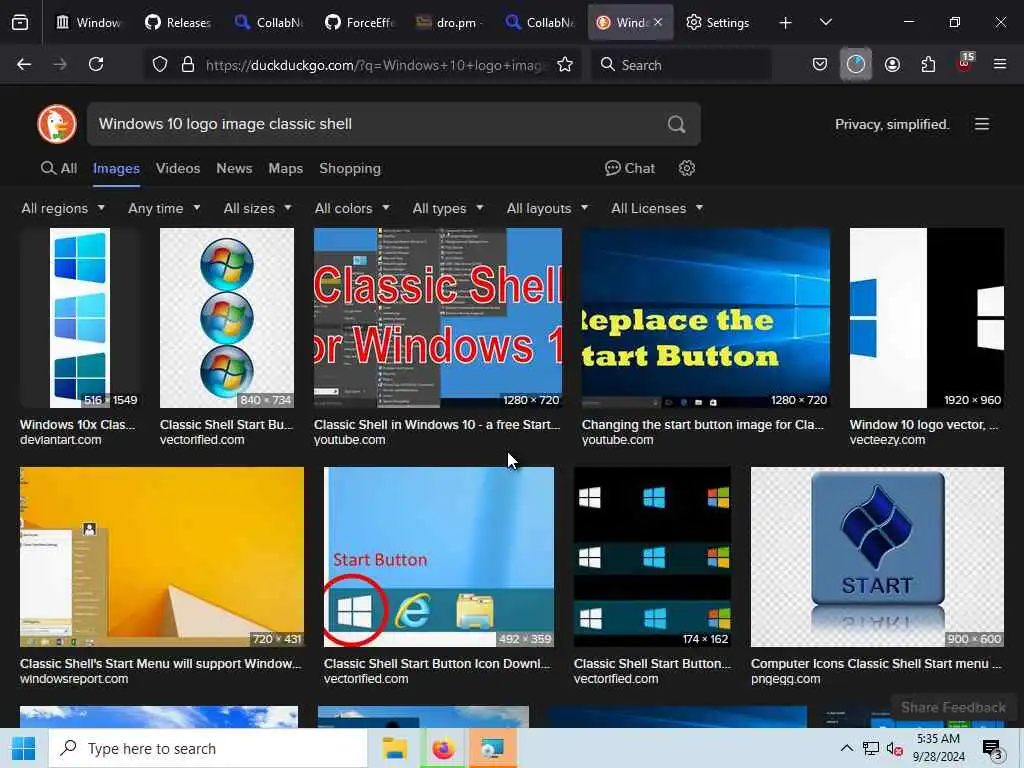Screen dimensions: 1024x768
Task: Open the tracking protection shield icon
Action: point(160,65)
